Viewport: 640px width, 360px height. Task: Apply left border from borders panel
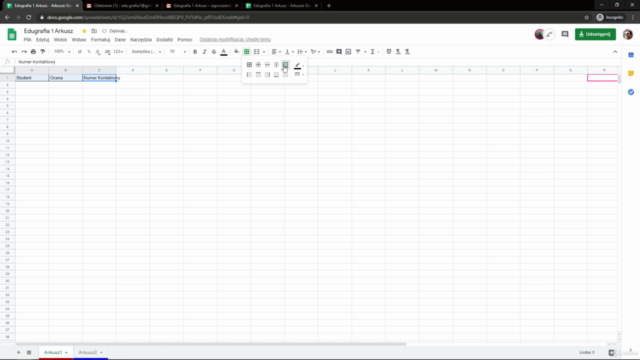[249, 75]
